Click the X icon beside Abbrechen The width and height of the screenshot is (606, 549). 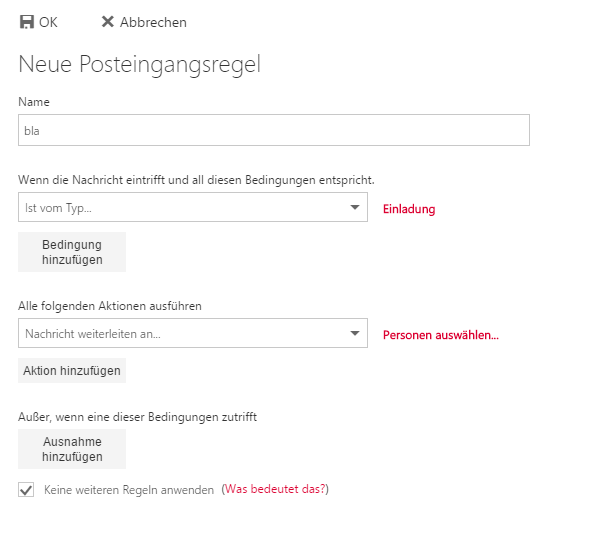click(108, 22)
